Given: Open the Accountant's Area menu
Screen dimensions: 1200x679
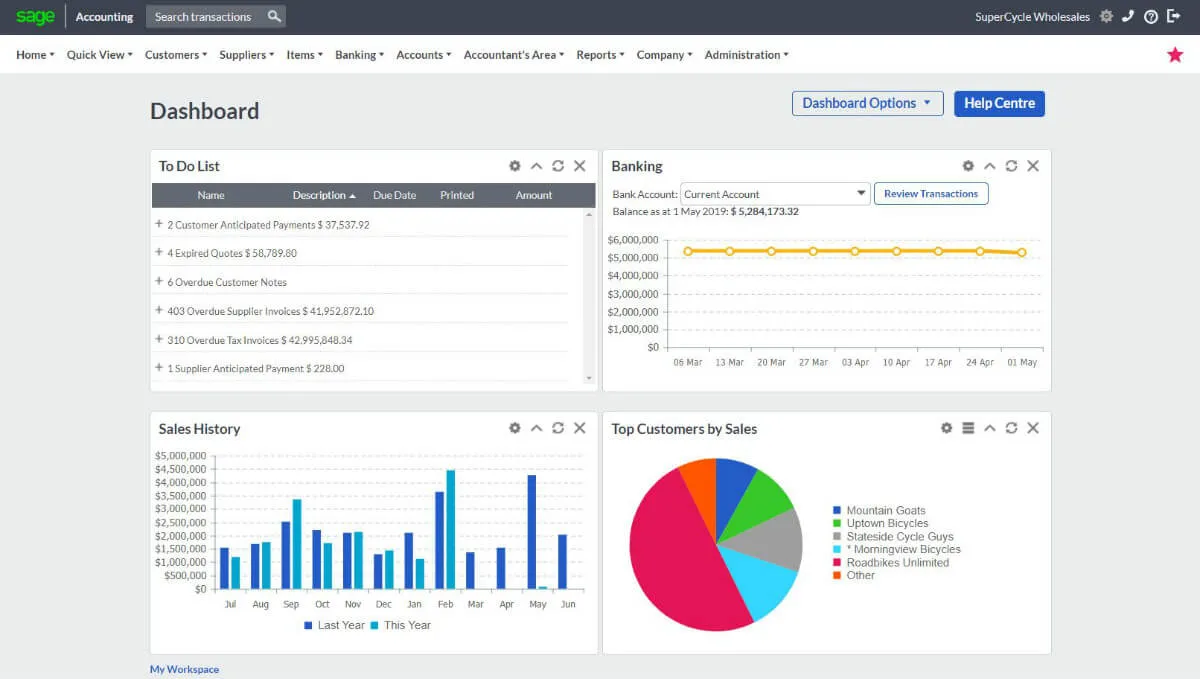Looking at the screenshot, I should (512, 55).
